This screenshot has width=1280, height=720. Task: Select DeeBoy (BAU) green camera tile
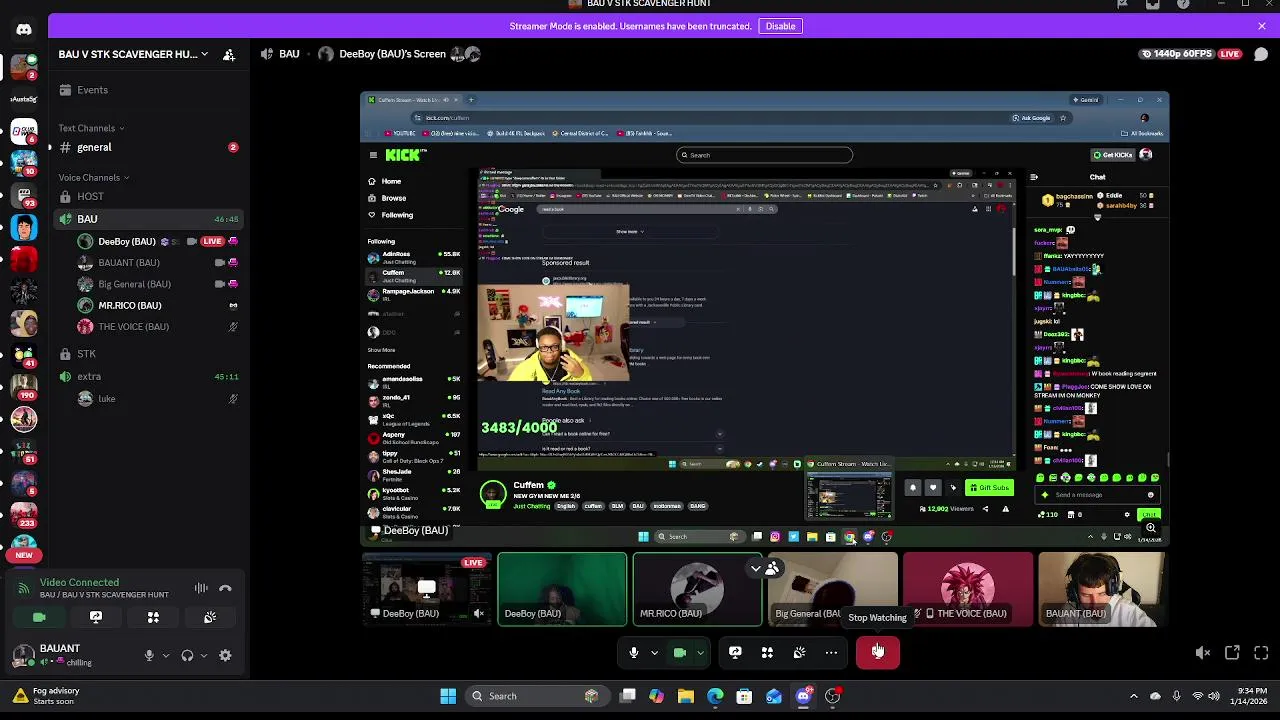[x=562, y=589]
